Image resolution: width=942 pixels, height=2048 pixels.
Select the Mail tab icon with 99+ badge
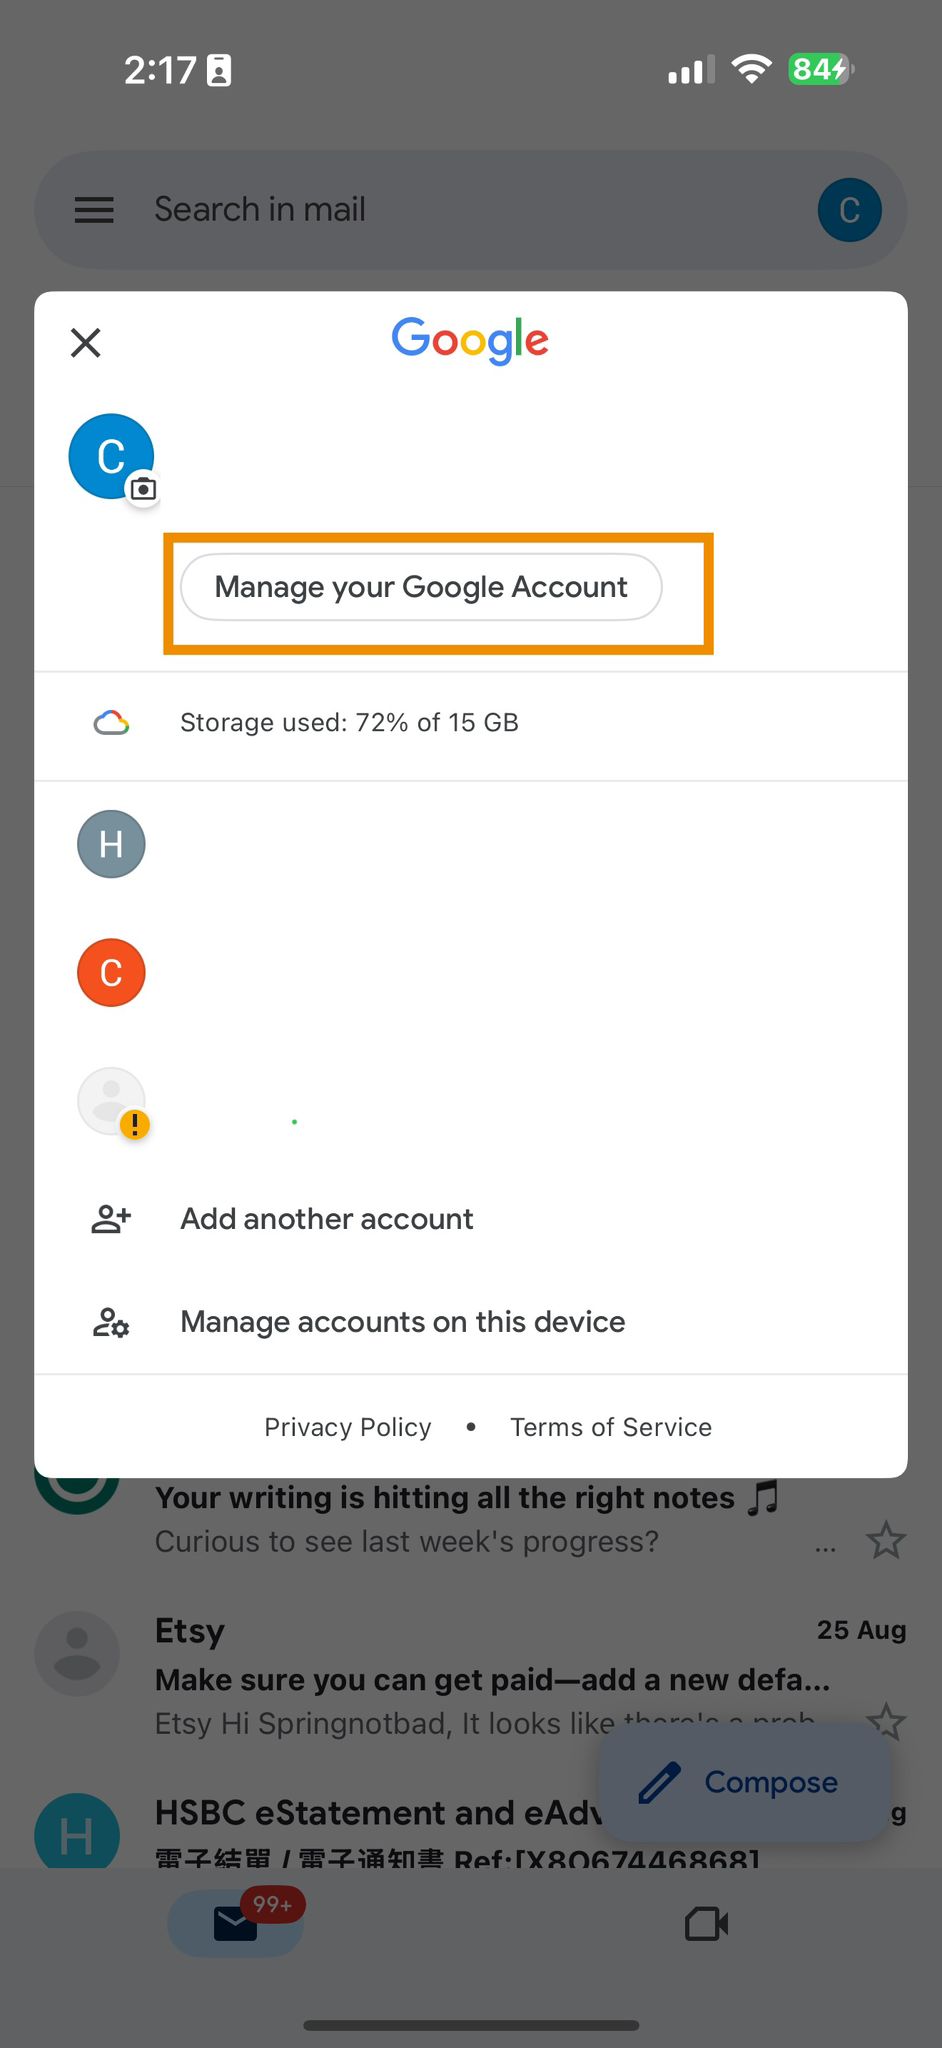click(234, 1922)
